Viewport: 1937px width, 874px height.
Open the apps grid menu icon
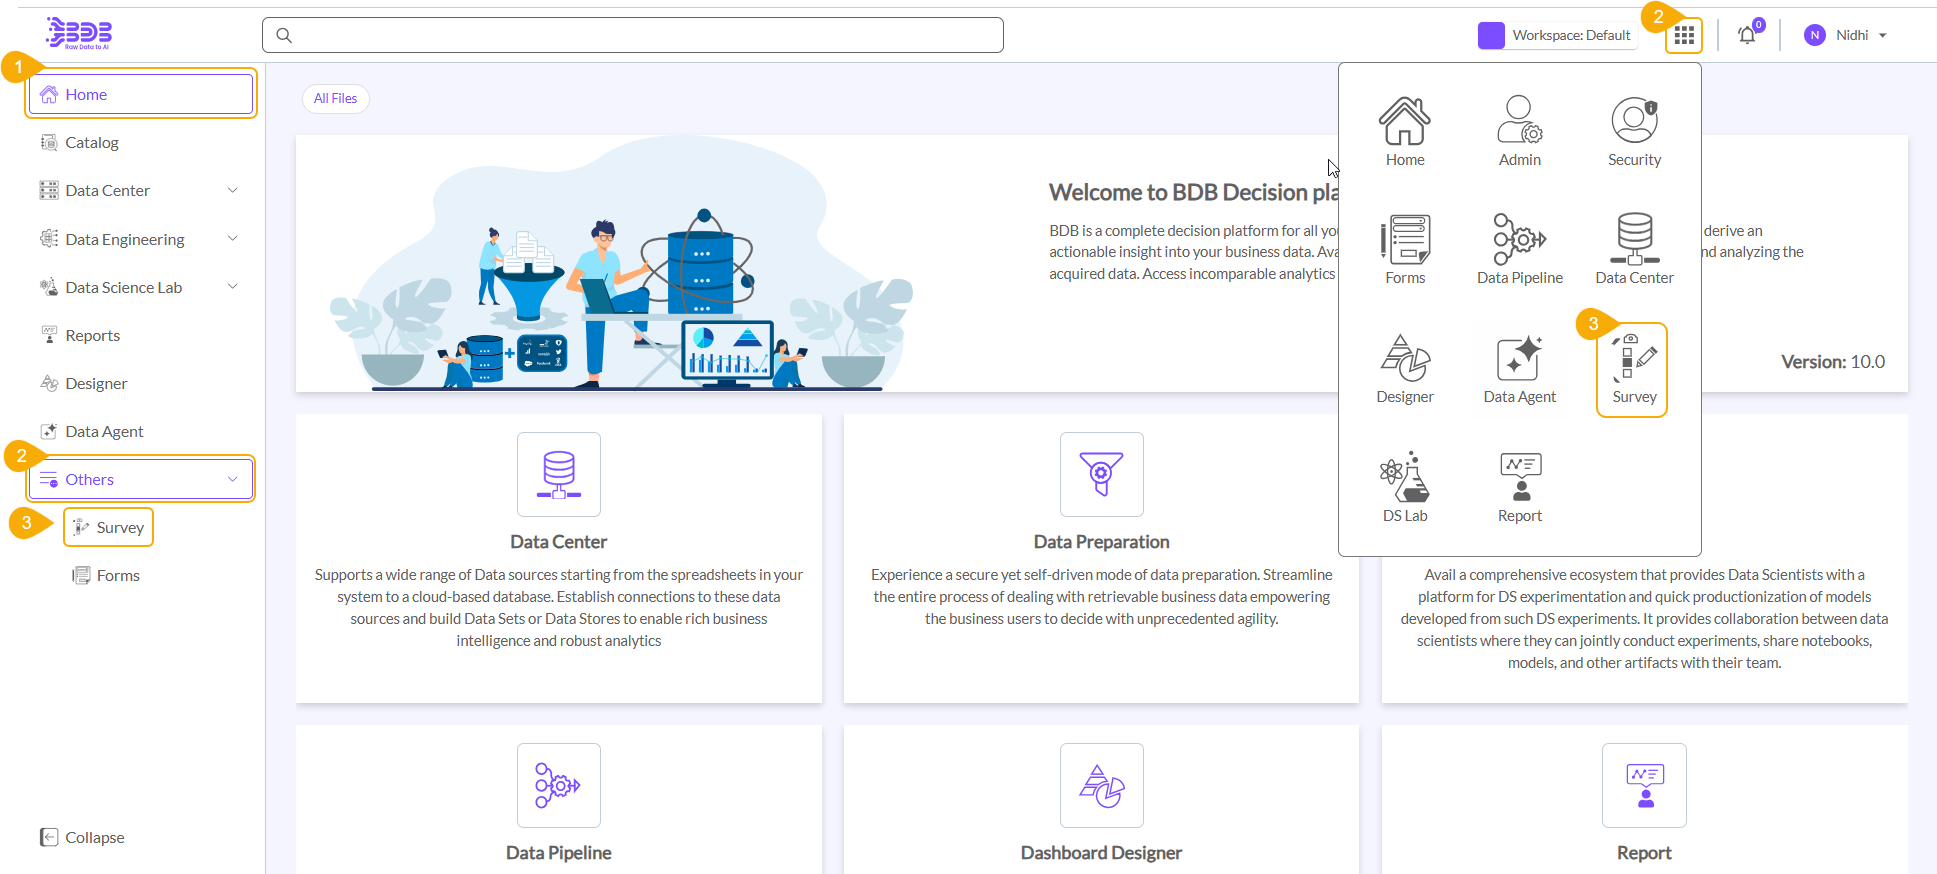(1684, 36)
